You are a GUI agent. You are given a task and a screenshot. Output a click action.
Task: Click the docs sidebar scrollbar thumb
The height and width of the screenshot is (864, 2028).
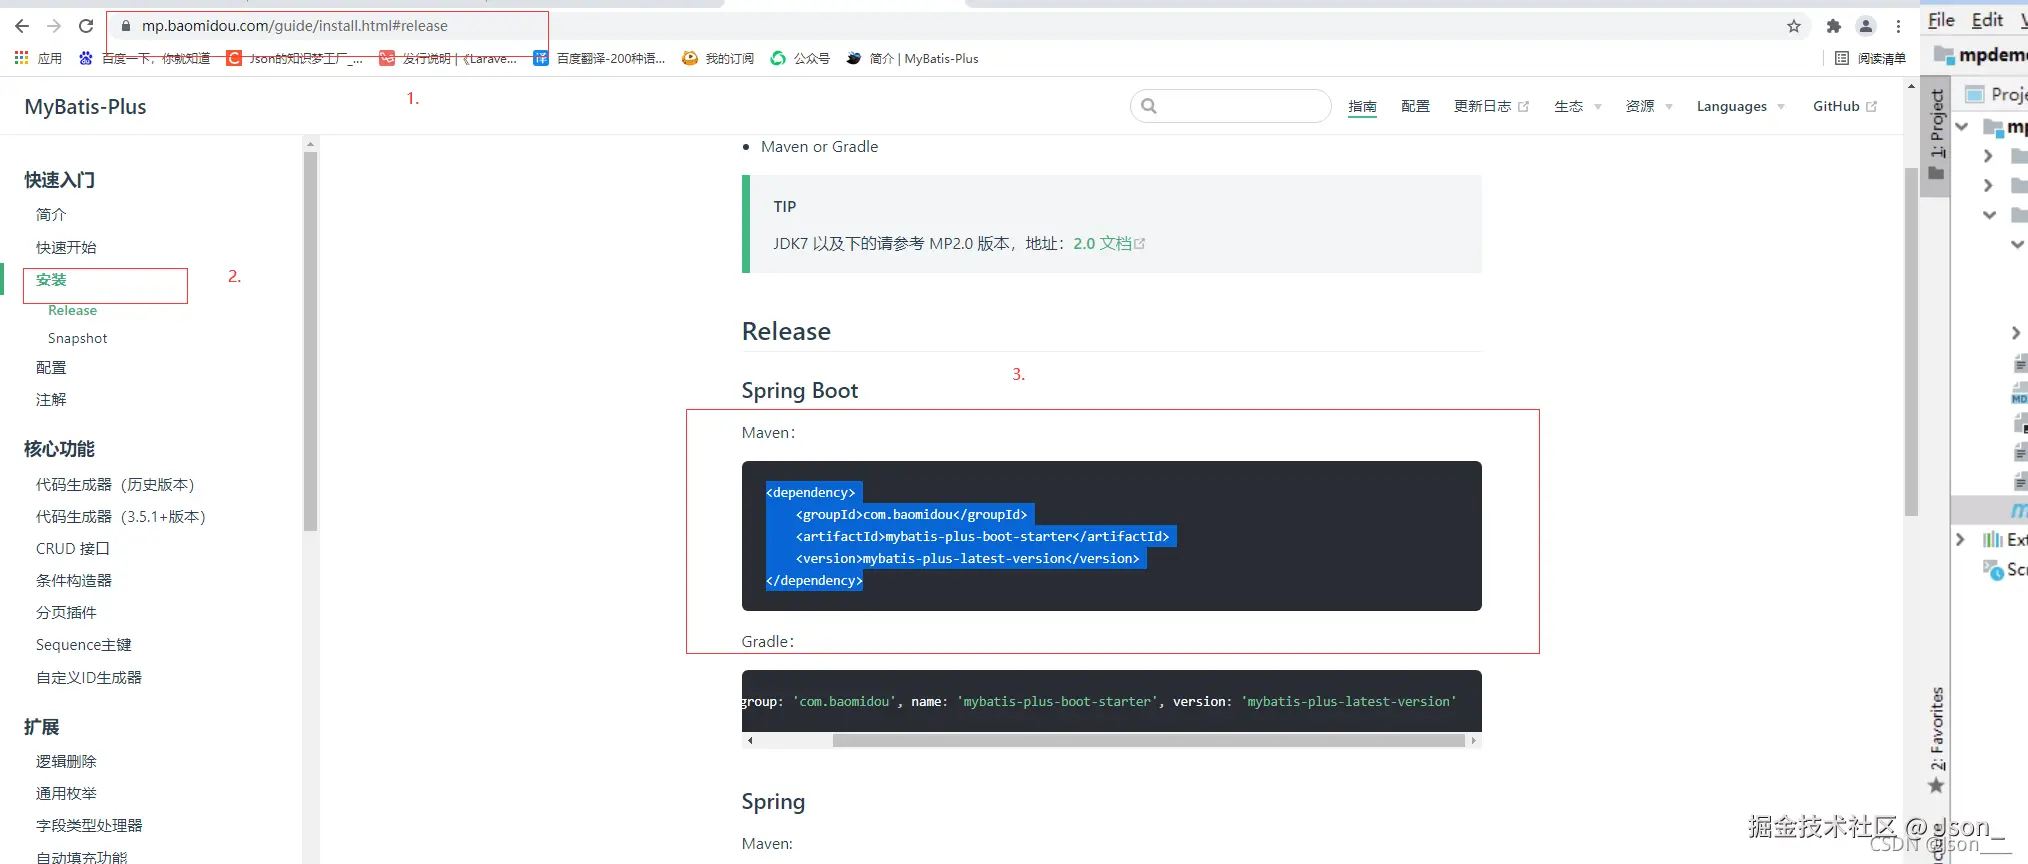pos(310,341)
